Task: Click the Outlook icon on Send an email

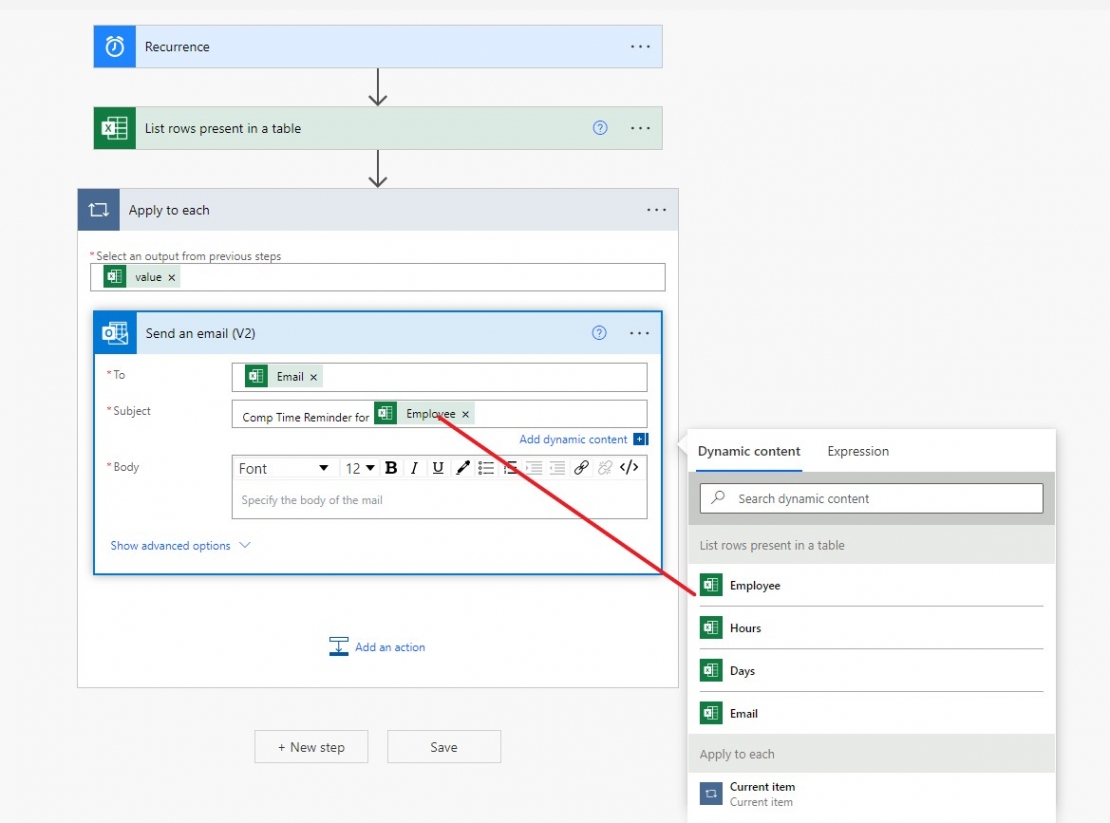Action: [x=116, y=332]
